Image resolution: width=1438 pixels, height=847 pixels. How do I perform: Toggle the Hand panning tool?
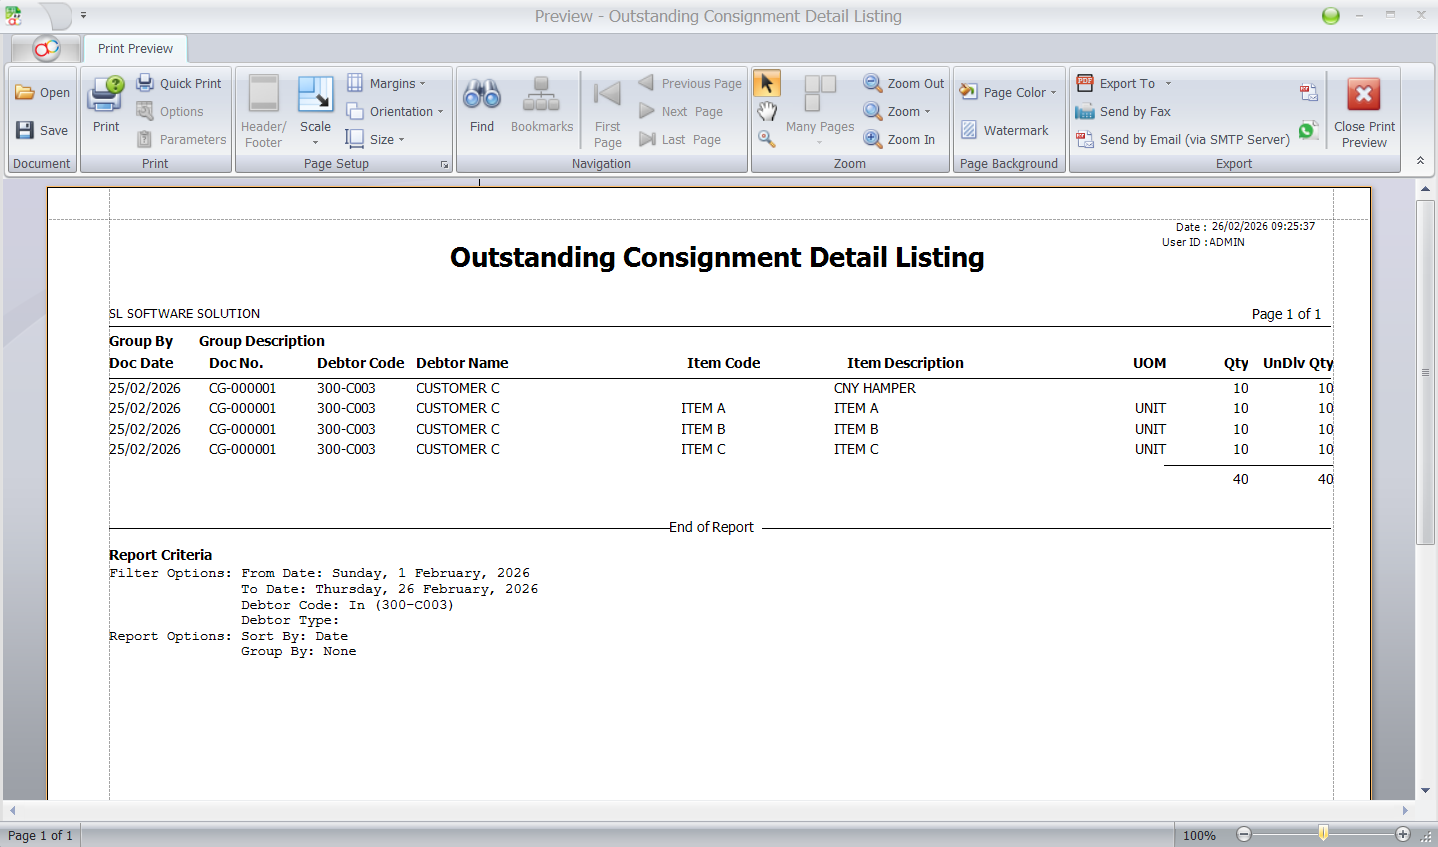[766, 111]
